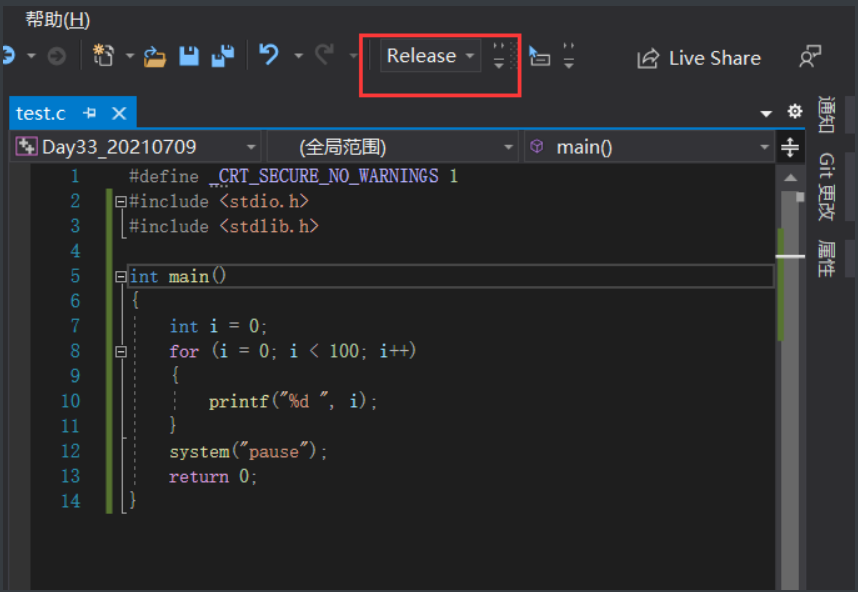
Task: Collapse the for loop at line 8
Action: point(121,352)
